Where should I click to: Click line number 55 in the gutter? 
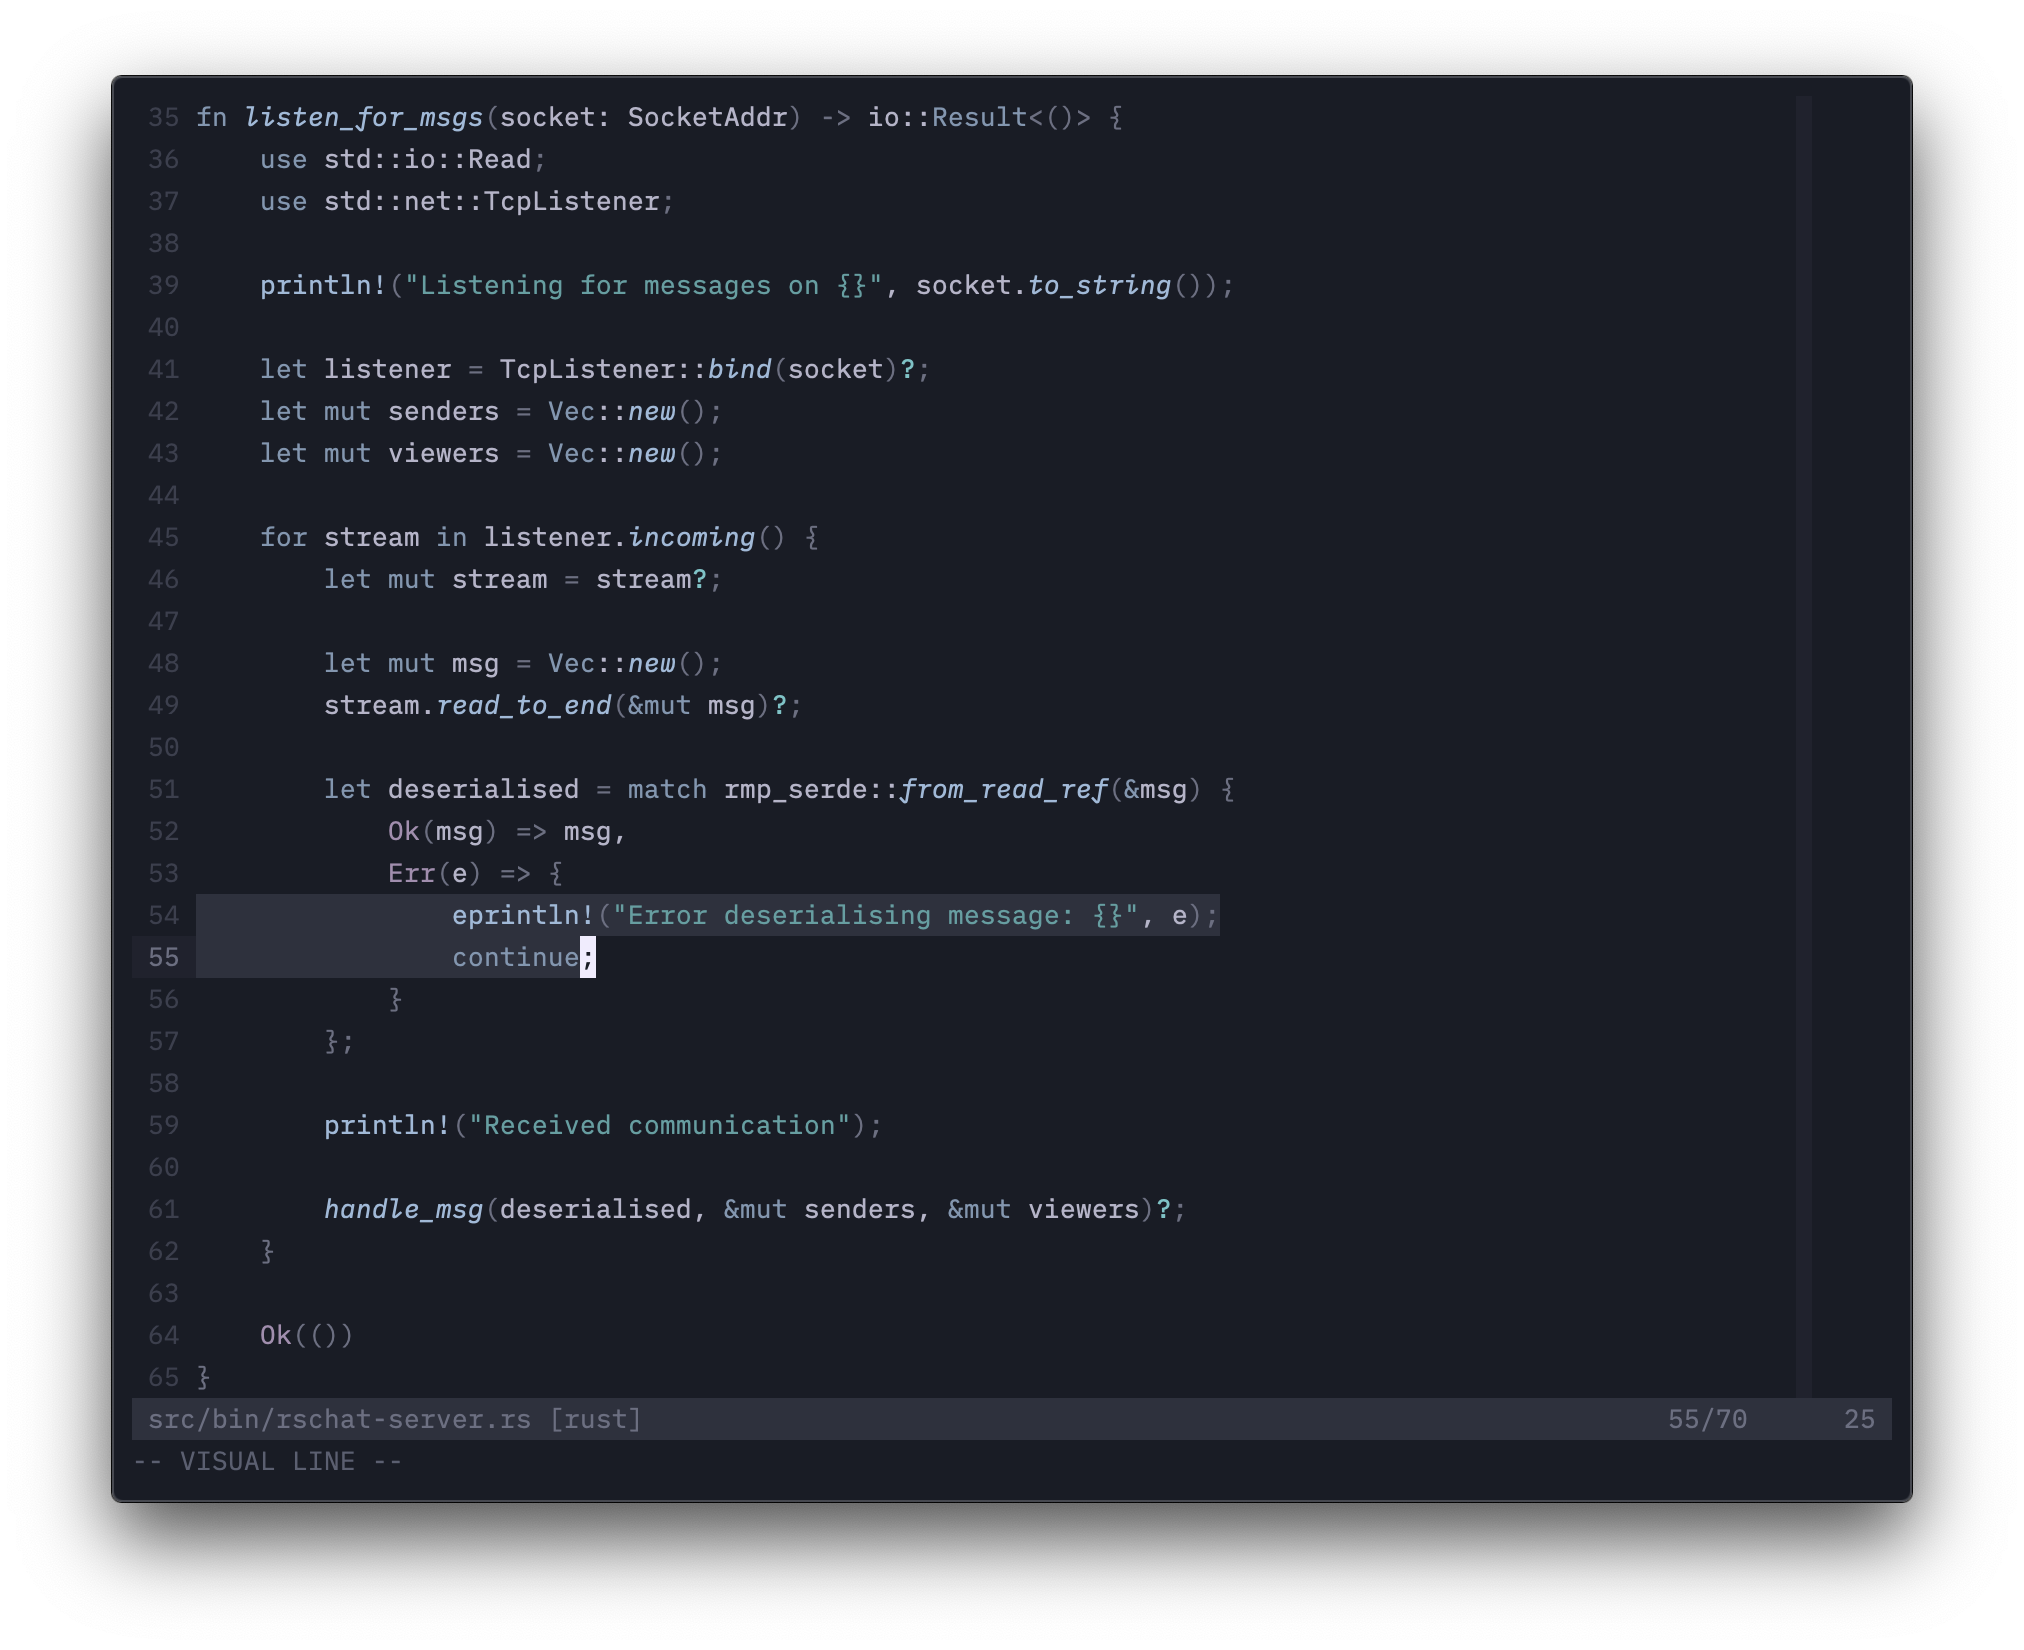point(163,958)
